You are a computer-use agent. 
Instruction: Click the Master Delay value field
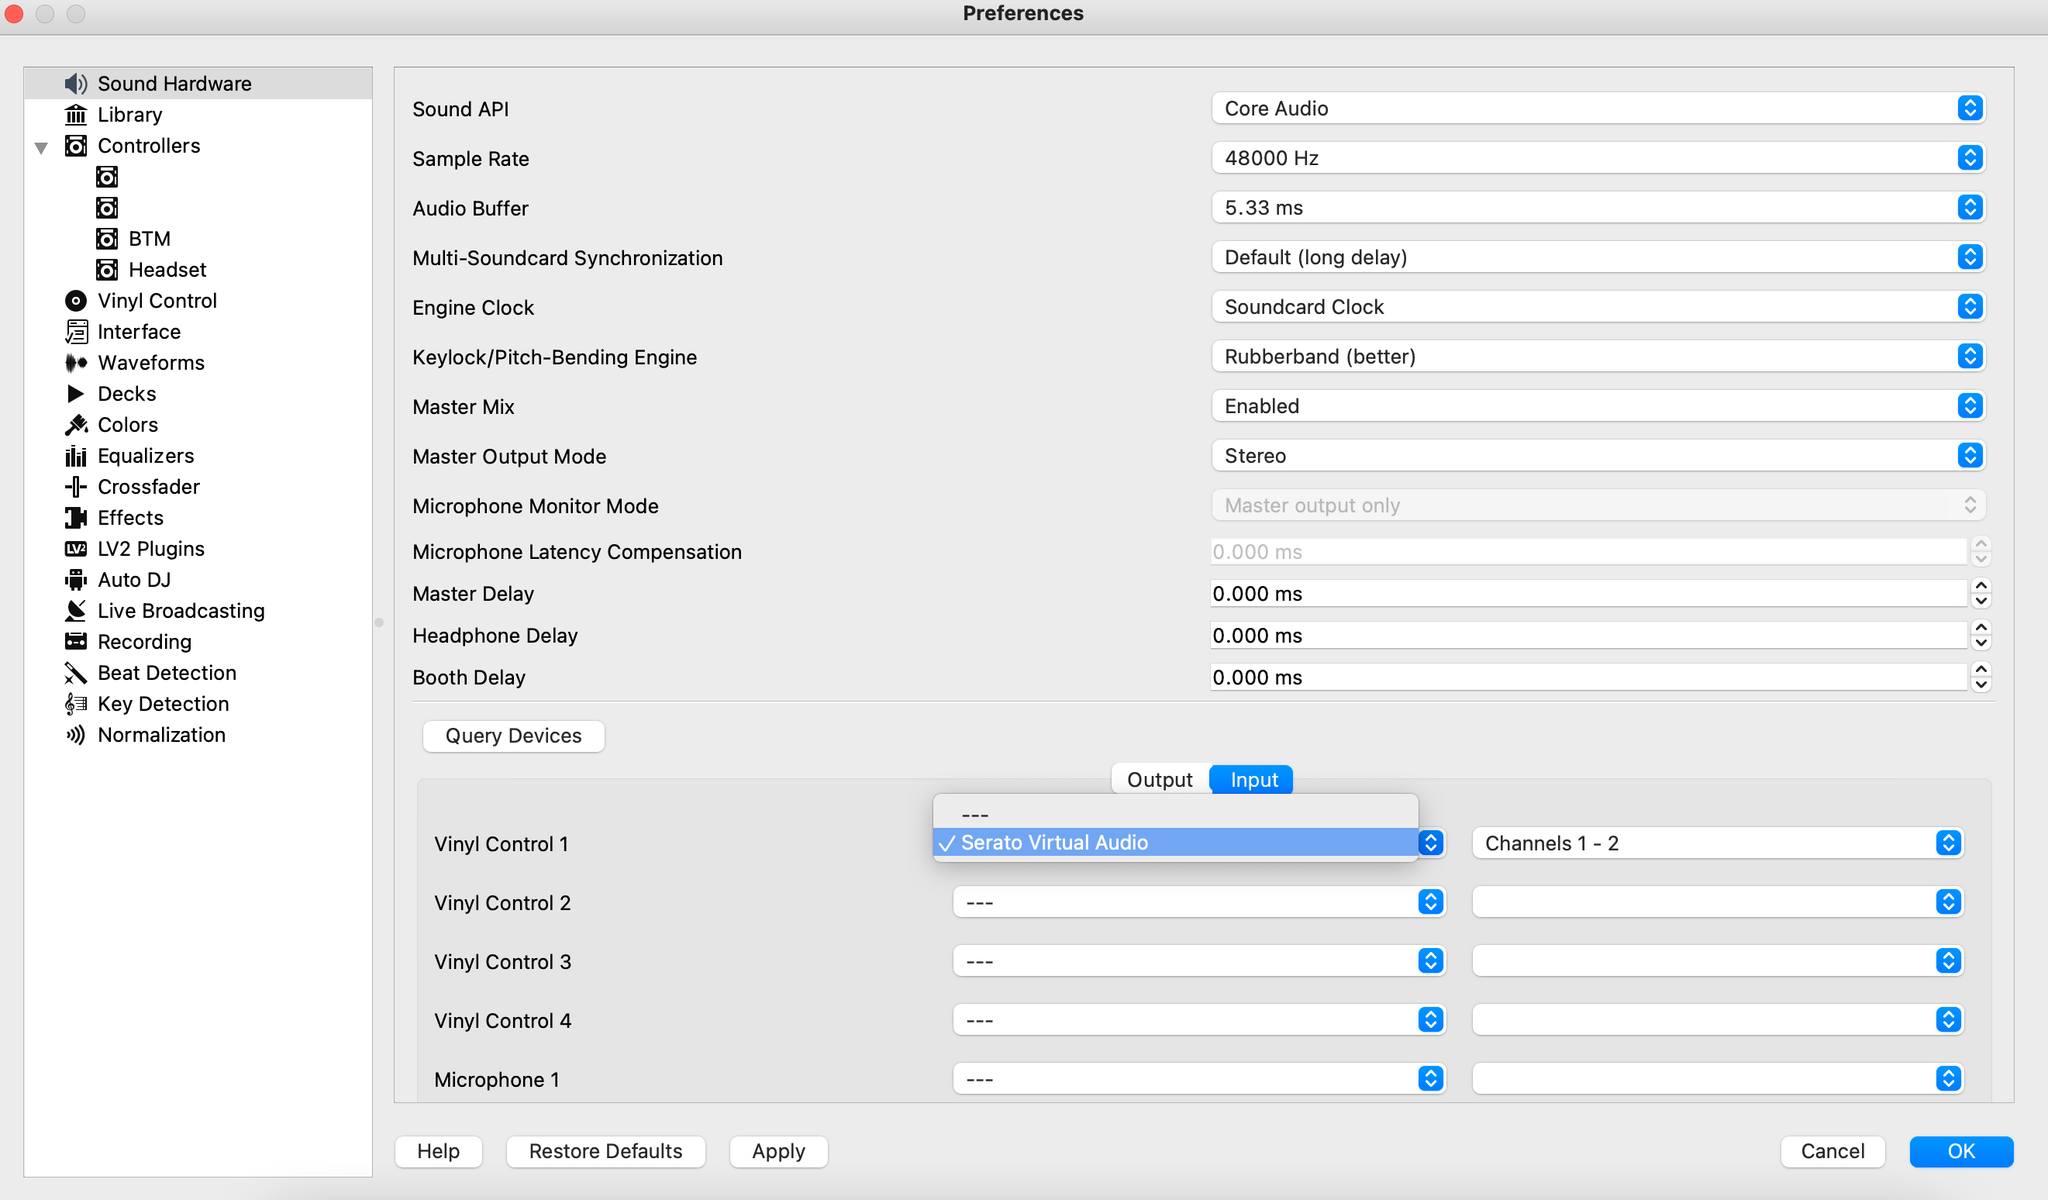[1588, 594]
